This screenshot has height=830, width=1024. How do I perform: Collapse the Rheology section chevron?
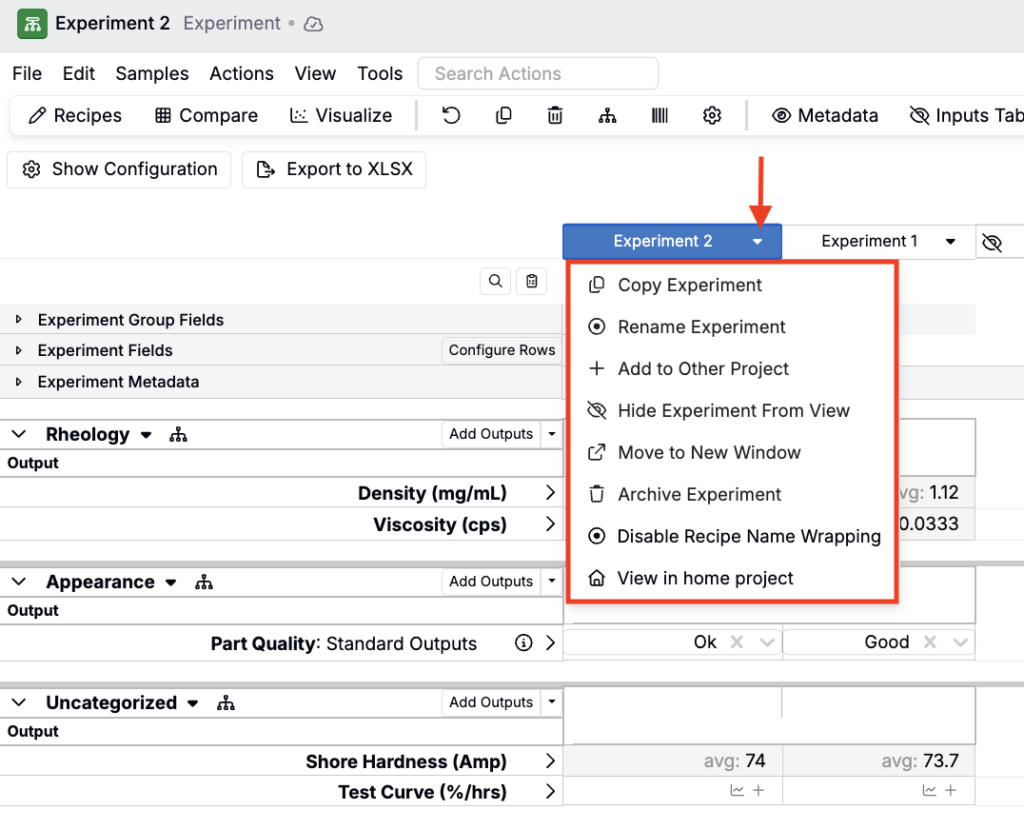(19, 434)
